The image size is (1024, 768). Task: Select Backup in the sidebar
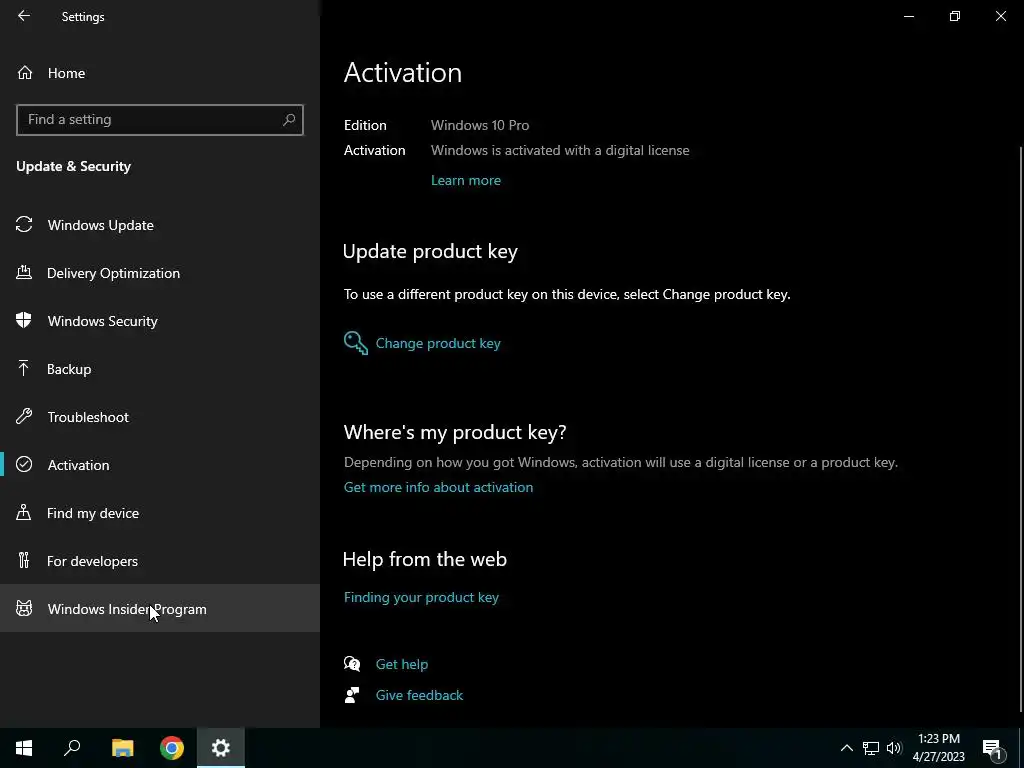pos(160,369)
